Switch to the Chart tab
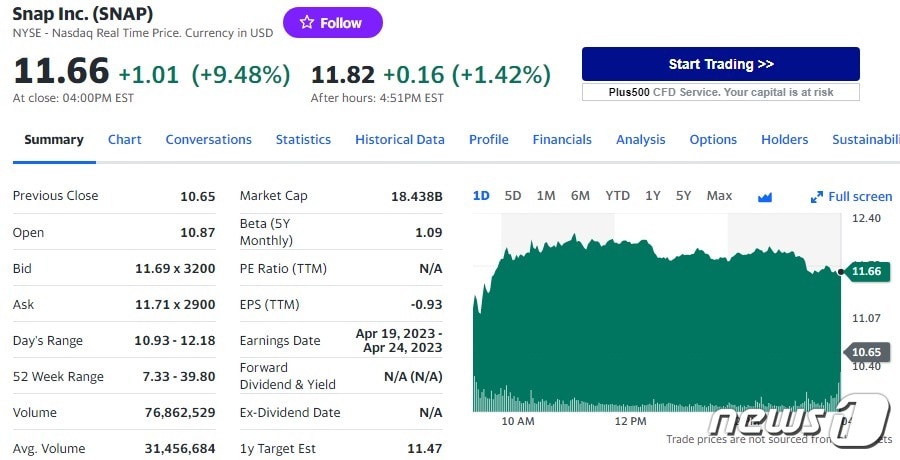The height and width of the screenshot is (460, 900). click(x=124, y=140)
